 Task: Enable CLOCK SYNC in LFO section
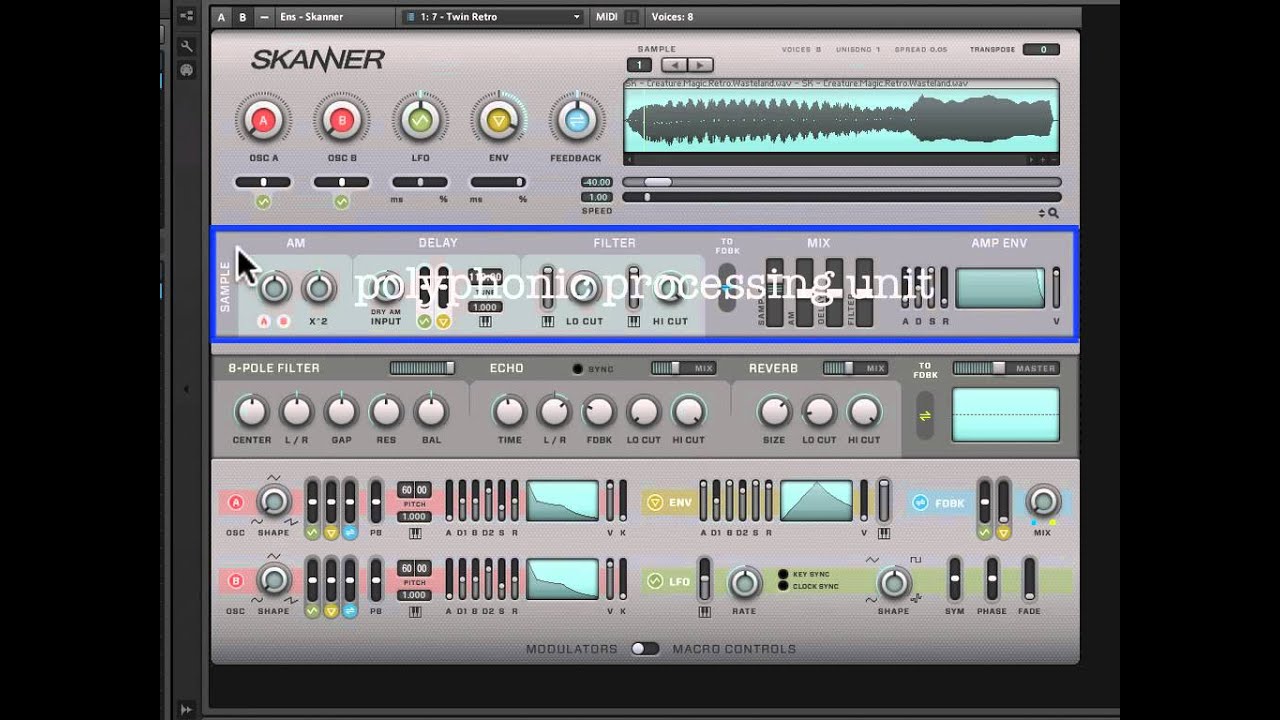point(783,586)
